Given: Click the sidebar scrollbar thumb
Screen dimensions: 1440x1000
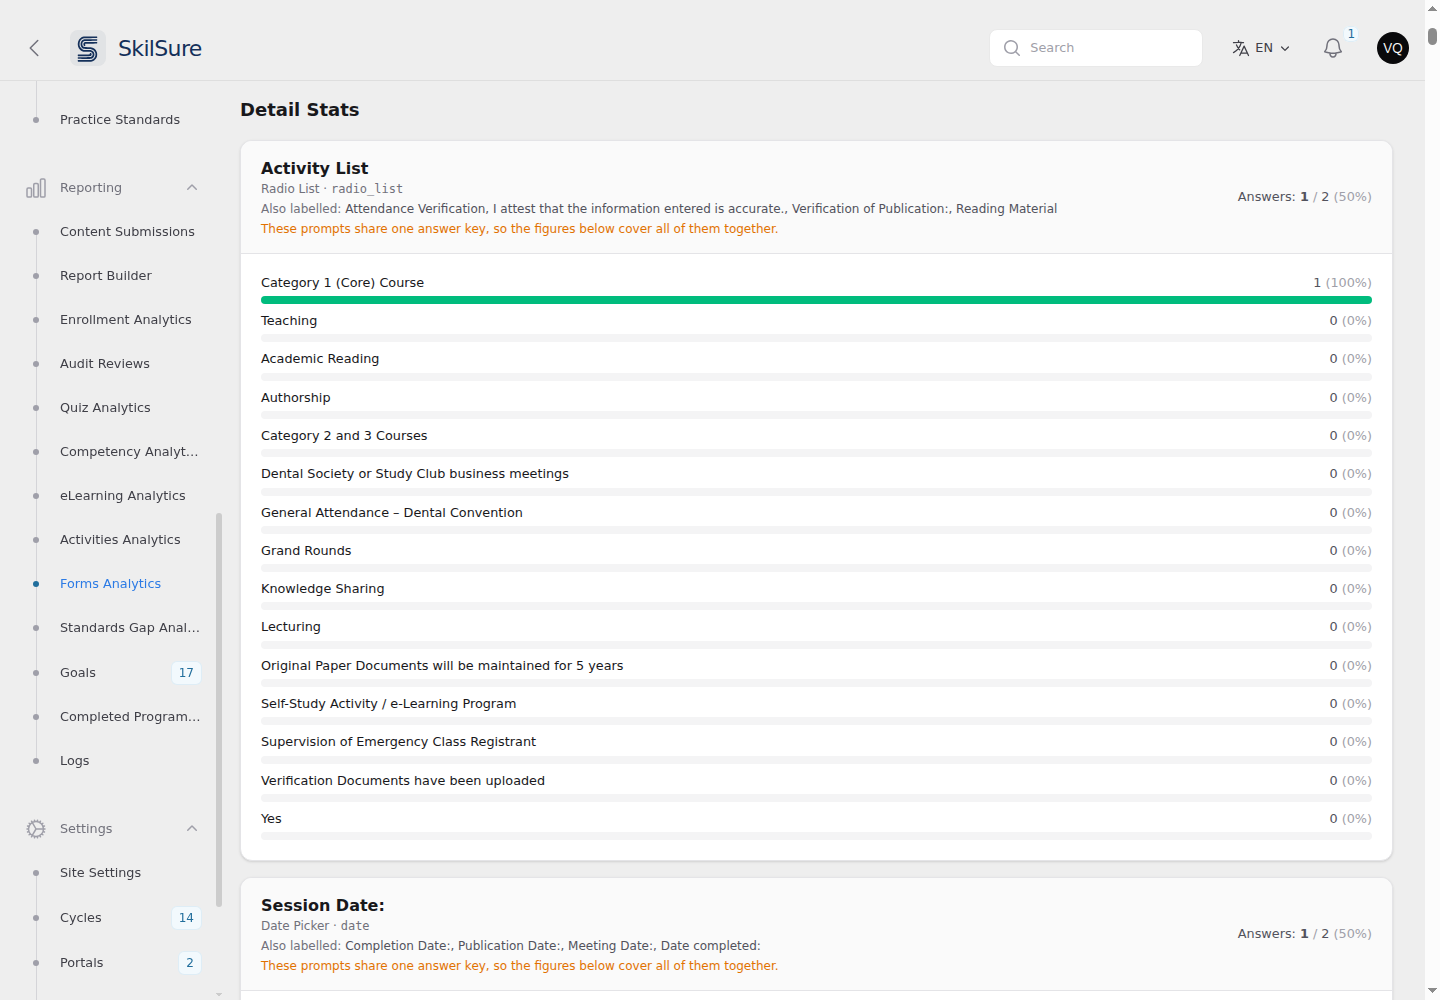Looking at the screenshot, I should pos(219,710).
